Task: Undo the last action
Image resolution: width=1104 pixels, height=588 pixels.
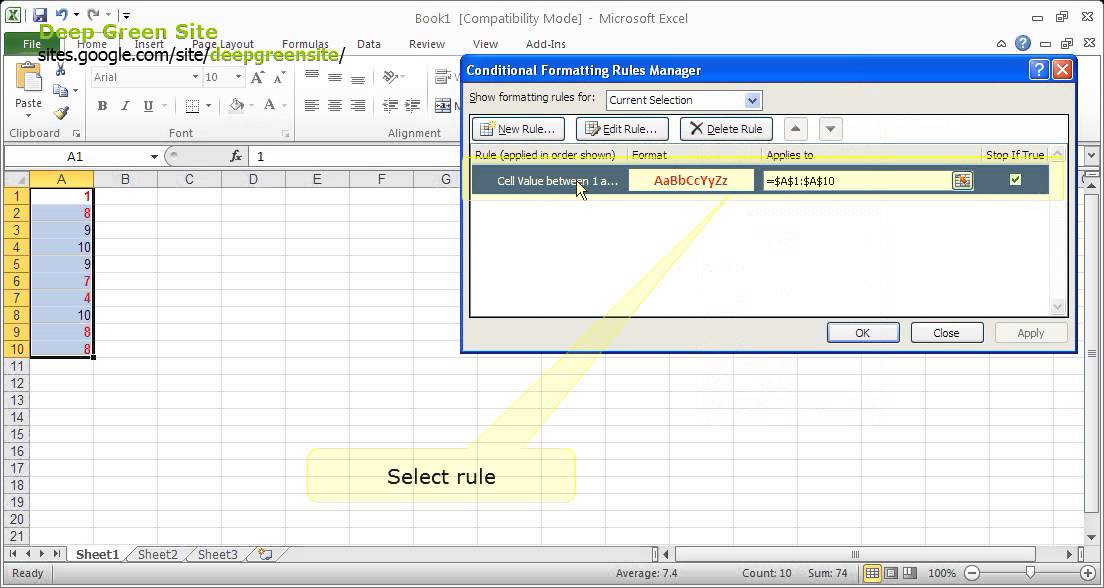Action: tap(62, 15)
